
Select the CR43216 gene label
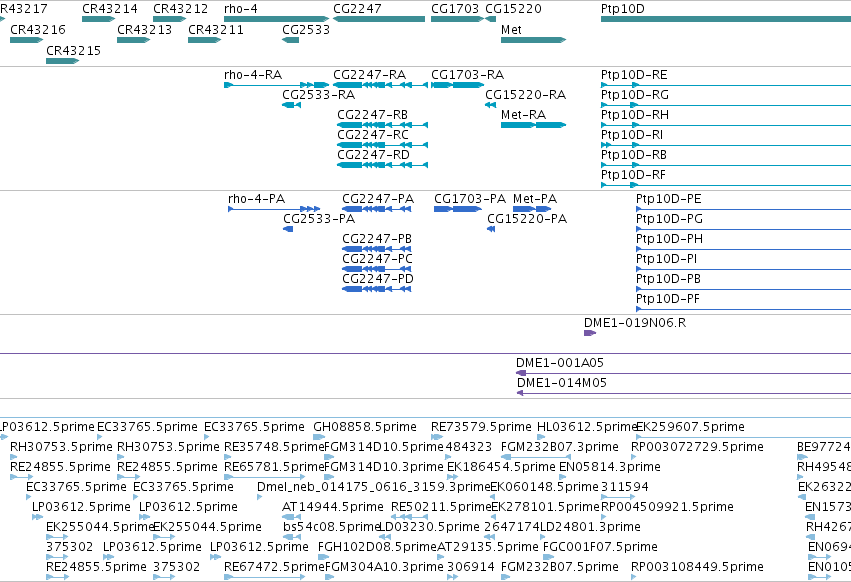pyautogui.click(x=37, y=29)
